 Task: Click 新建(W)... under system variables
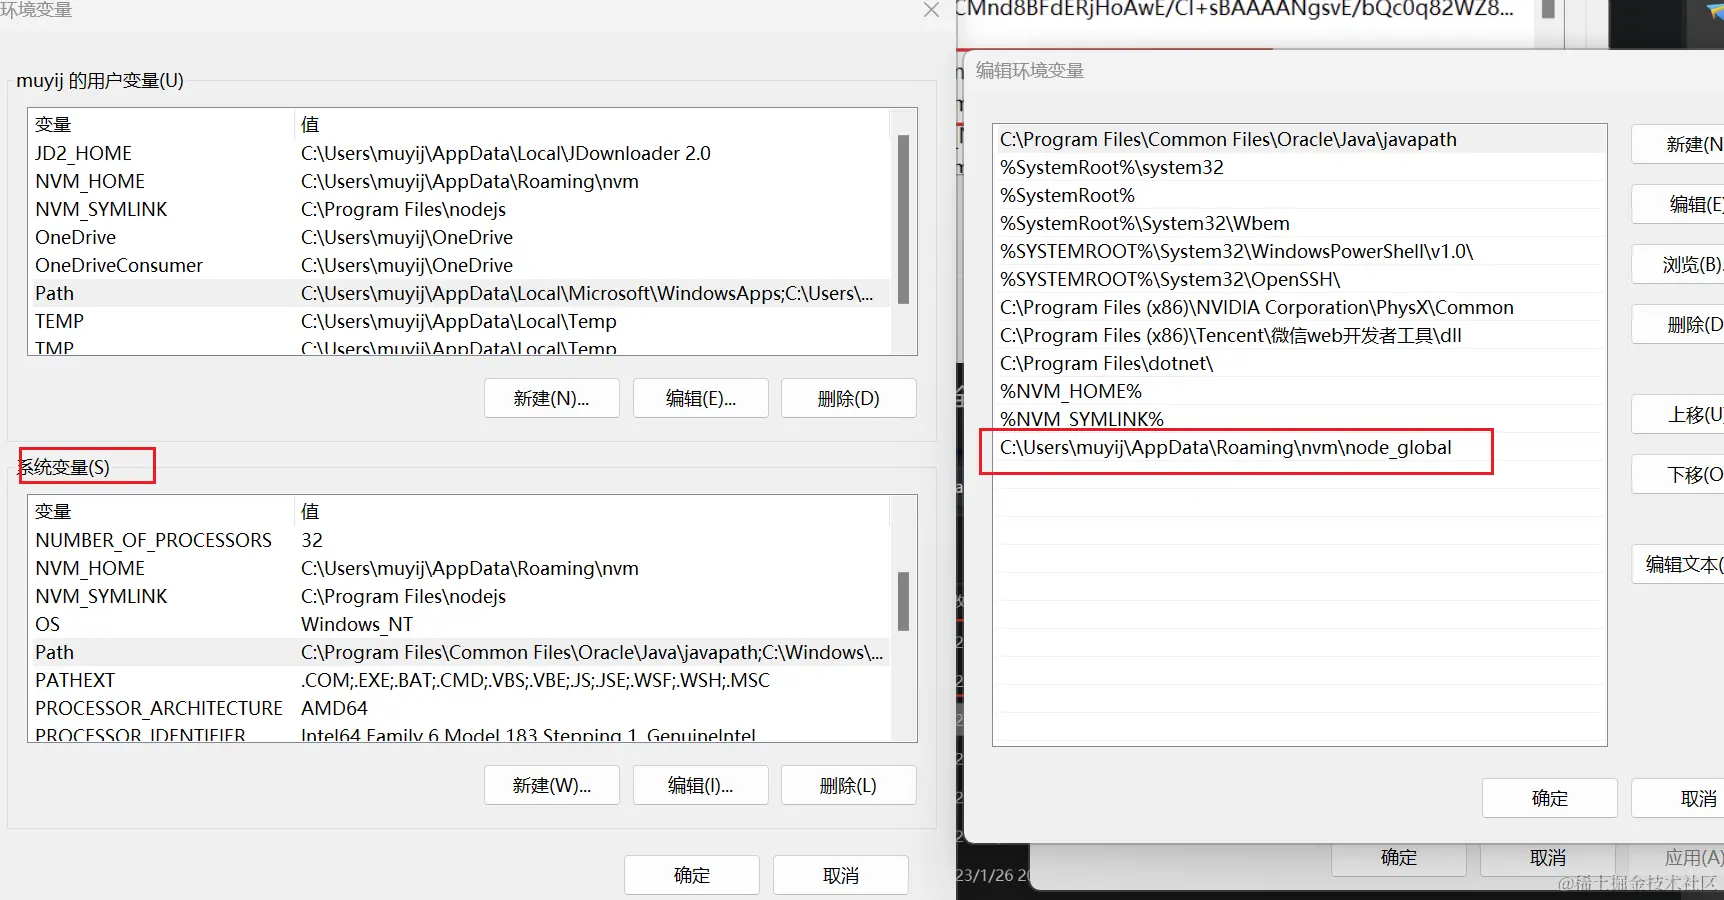(552, 785)
